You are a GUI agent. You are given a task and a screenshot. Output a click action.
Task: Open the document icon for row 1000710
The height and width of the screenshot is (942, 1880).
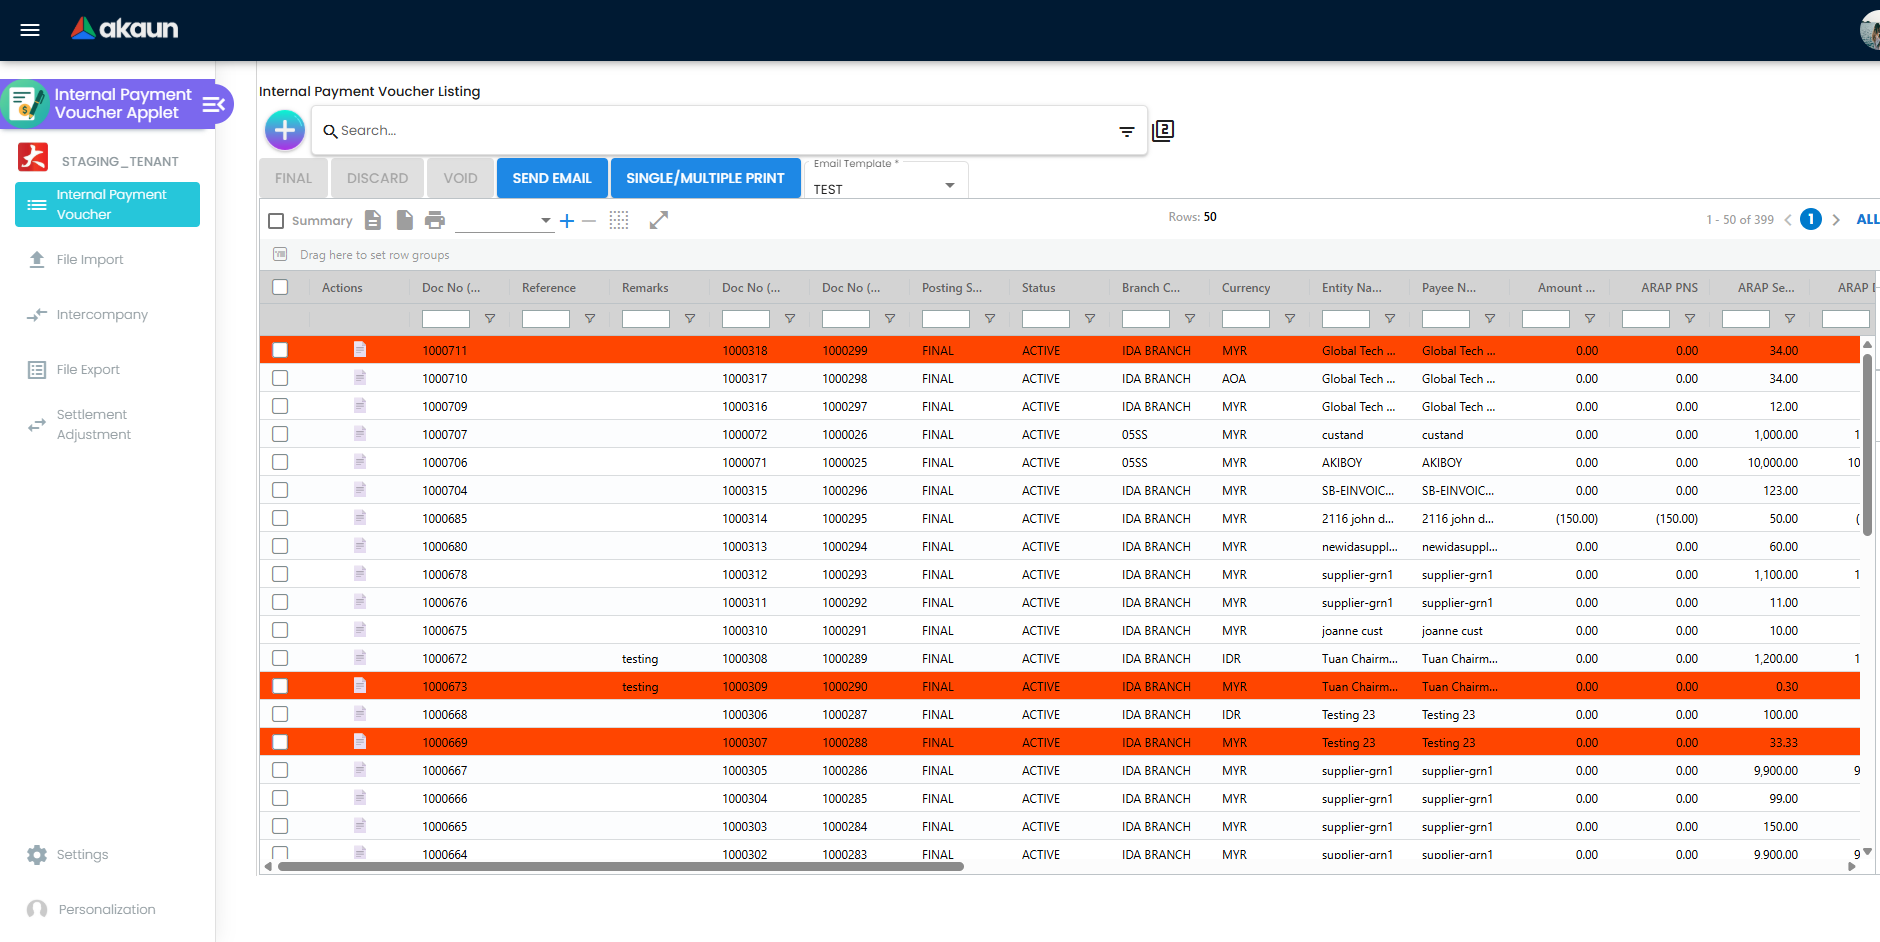point(360,378)
